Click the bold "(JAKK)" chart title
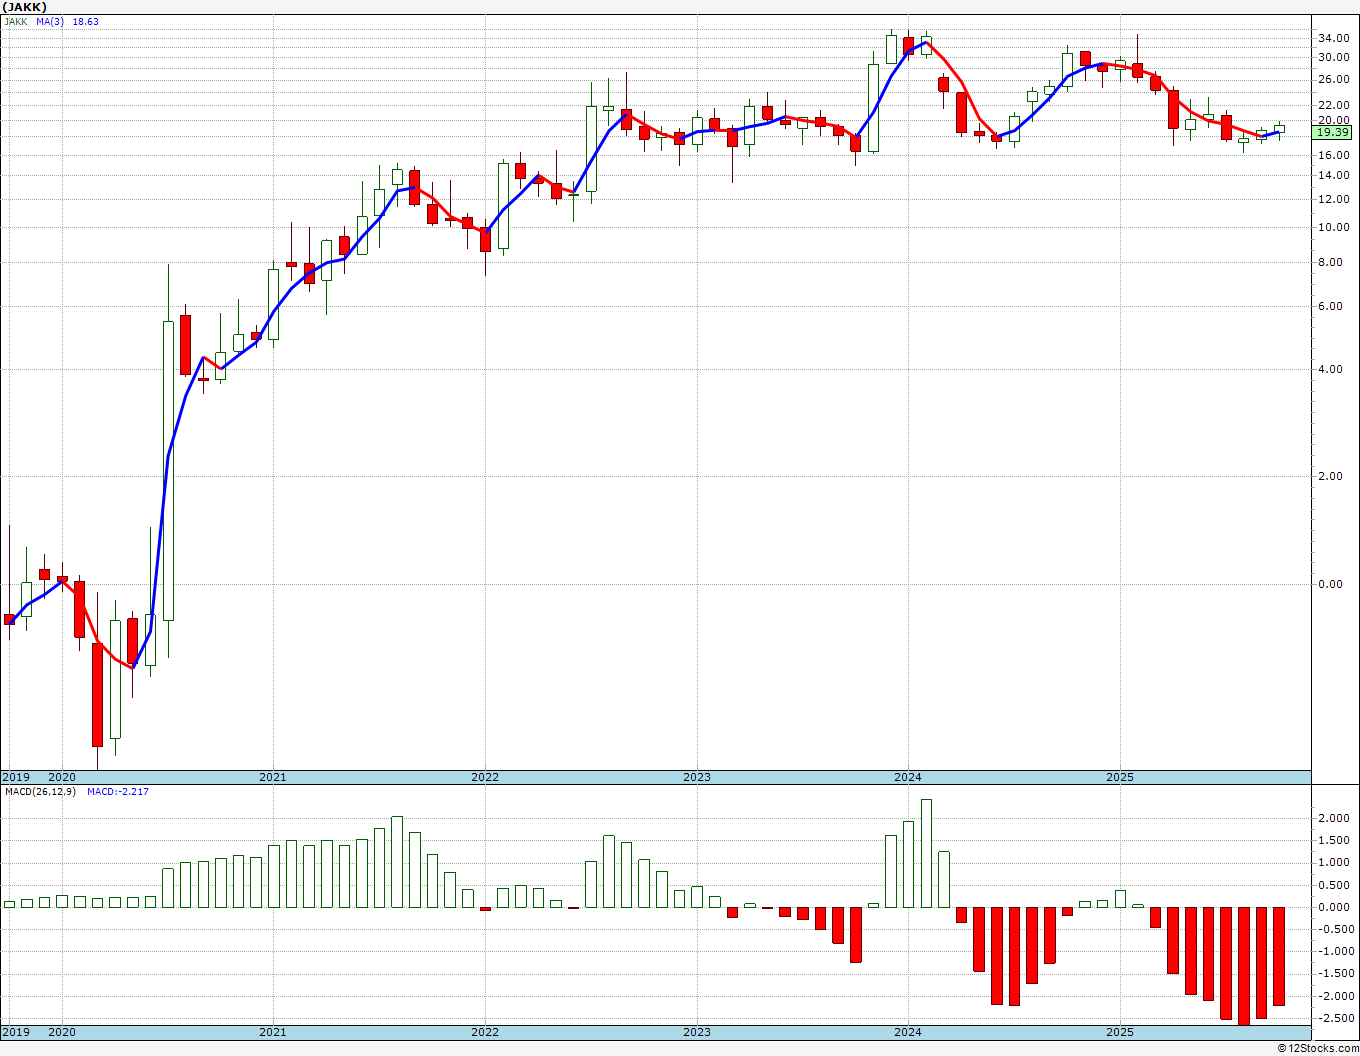This screenshot has height=1056, width=1360. 24,7
